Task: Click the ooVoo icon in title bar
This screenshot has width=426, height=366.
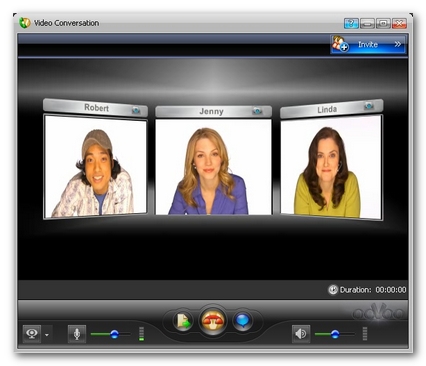Action: coord(25,23)
